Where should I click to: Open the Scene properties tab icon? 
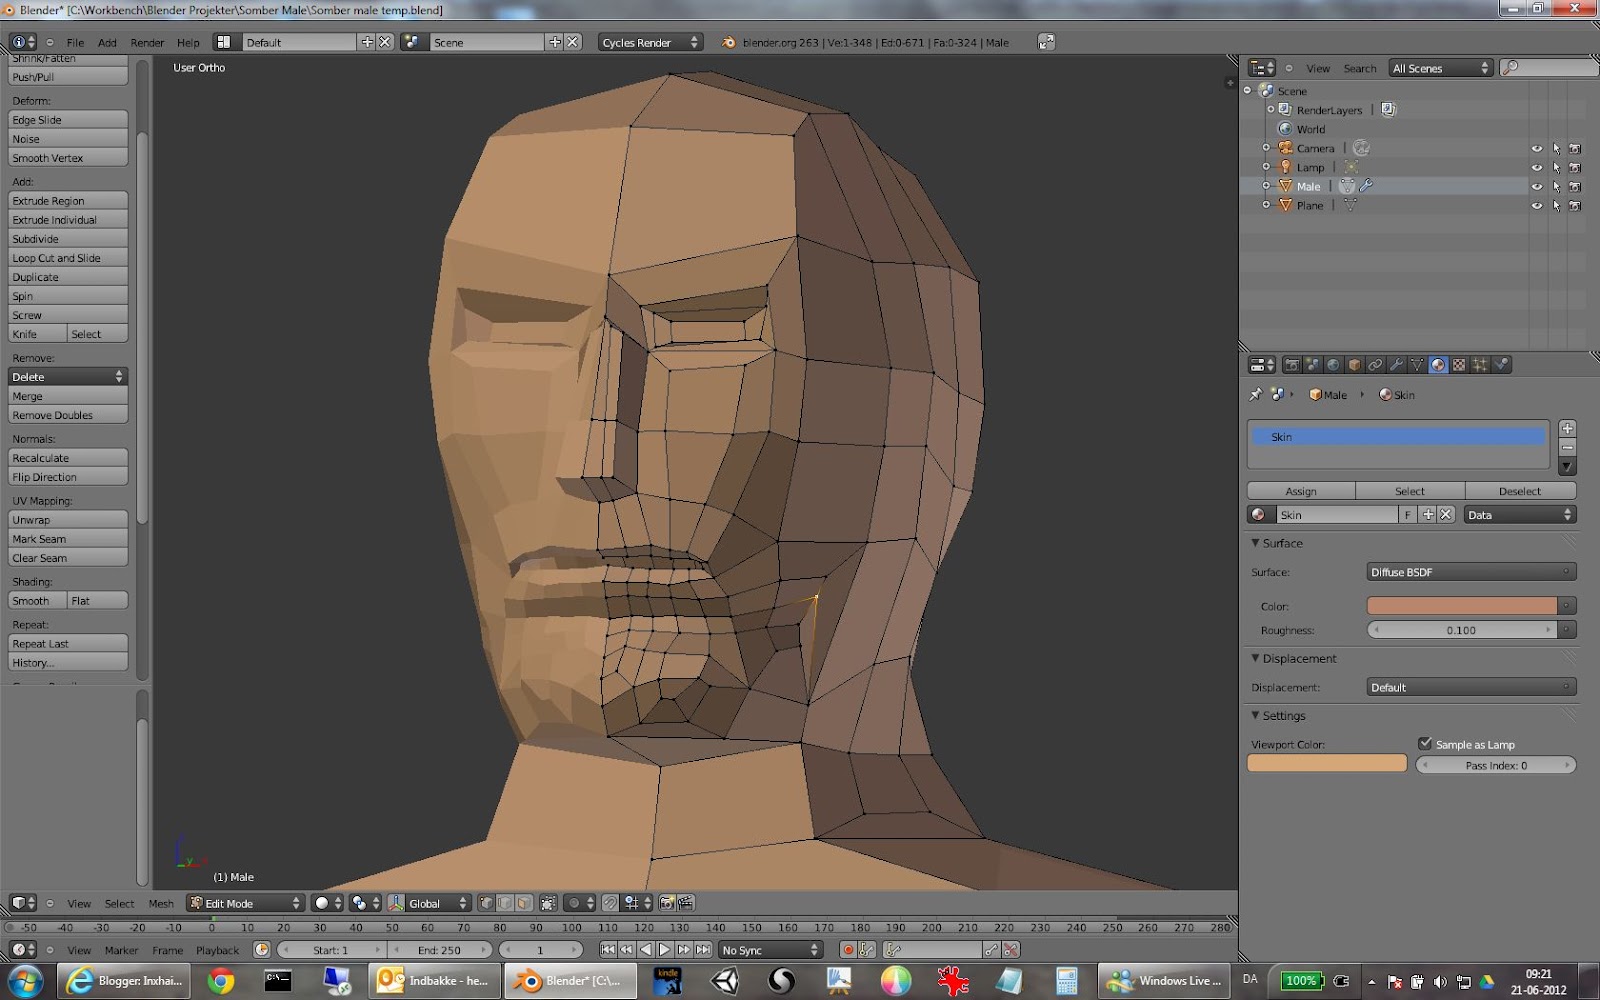tap(1313, 365)
